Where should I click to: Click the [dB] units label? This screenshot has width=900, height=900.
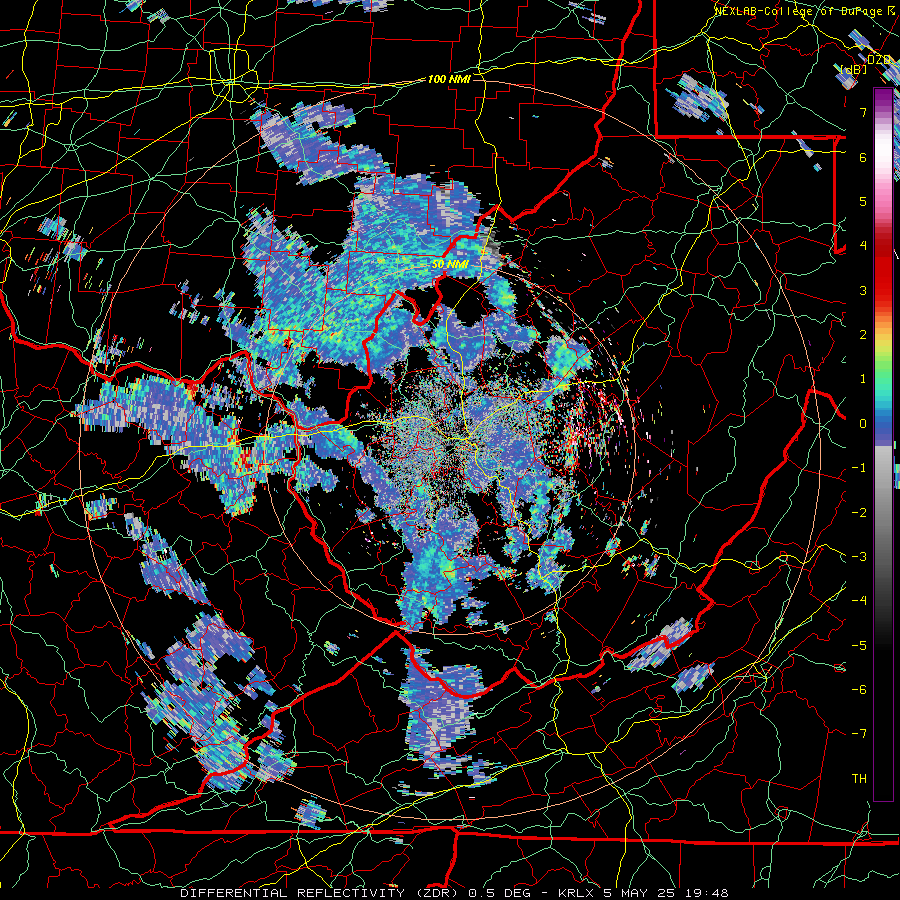click(x=854, y=69)
